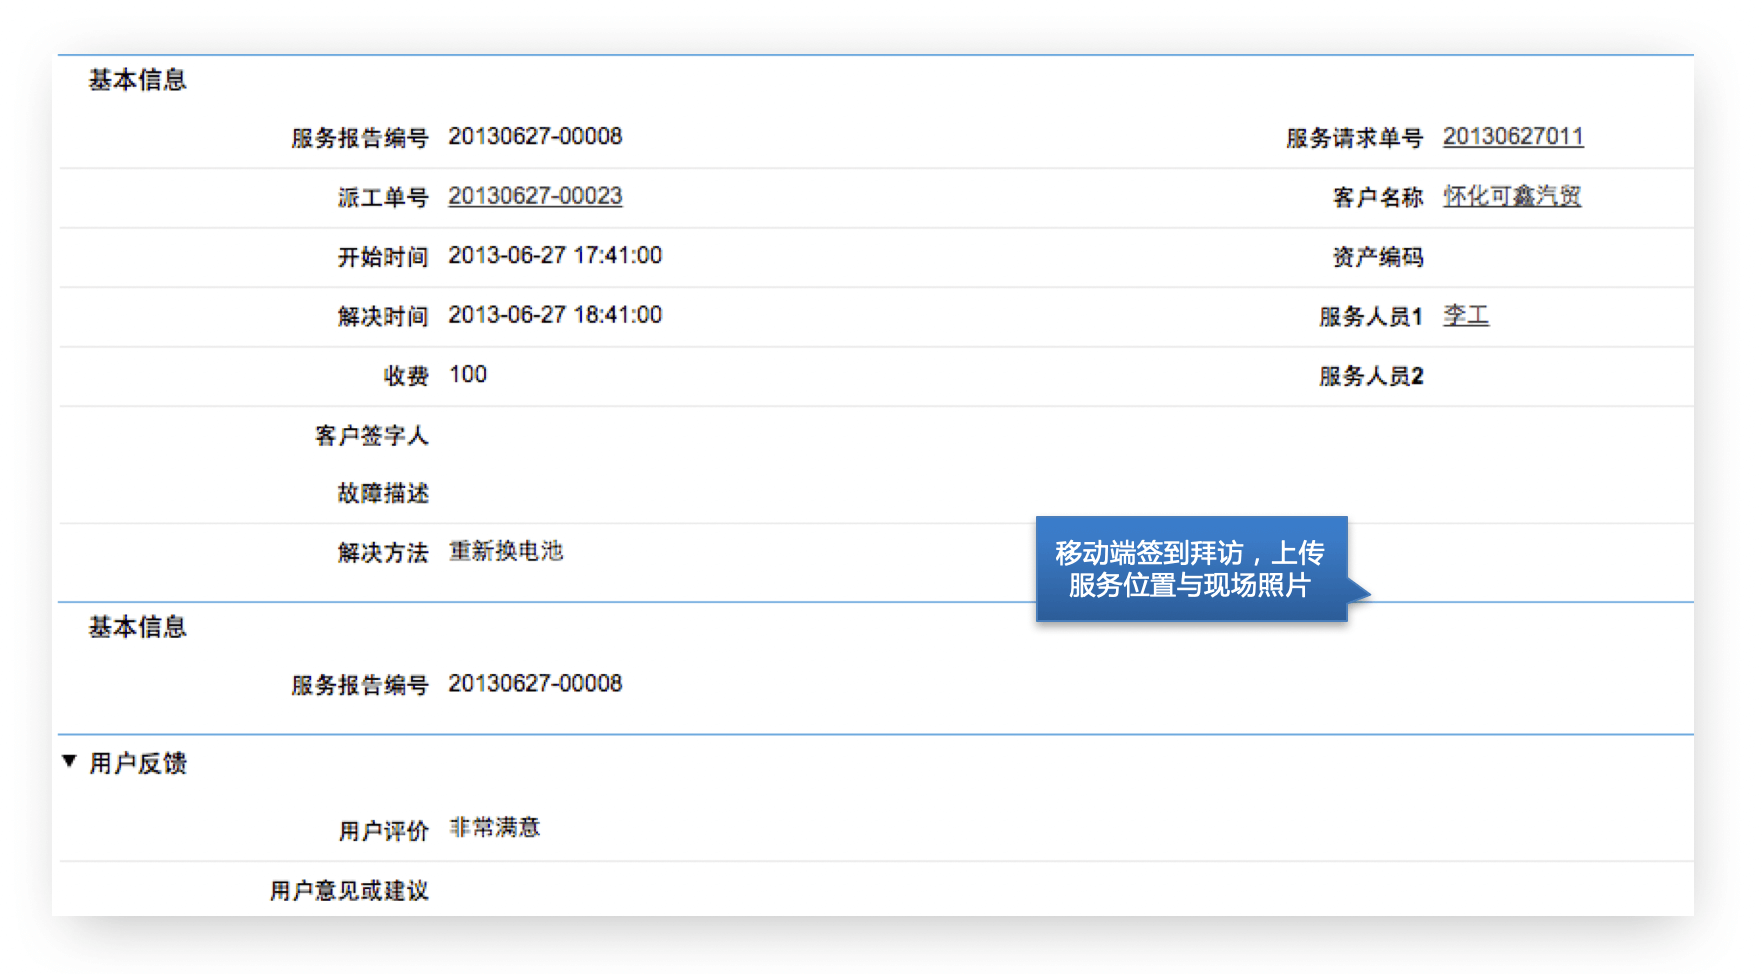Select the 解决时间 value 2013-06-27 18:41:00
Viewport: 1762px width, 974px height.
coord(555,315)
